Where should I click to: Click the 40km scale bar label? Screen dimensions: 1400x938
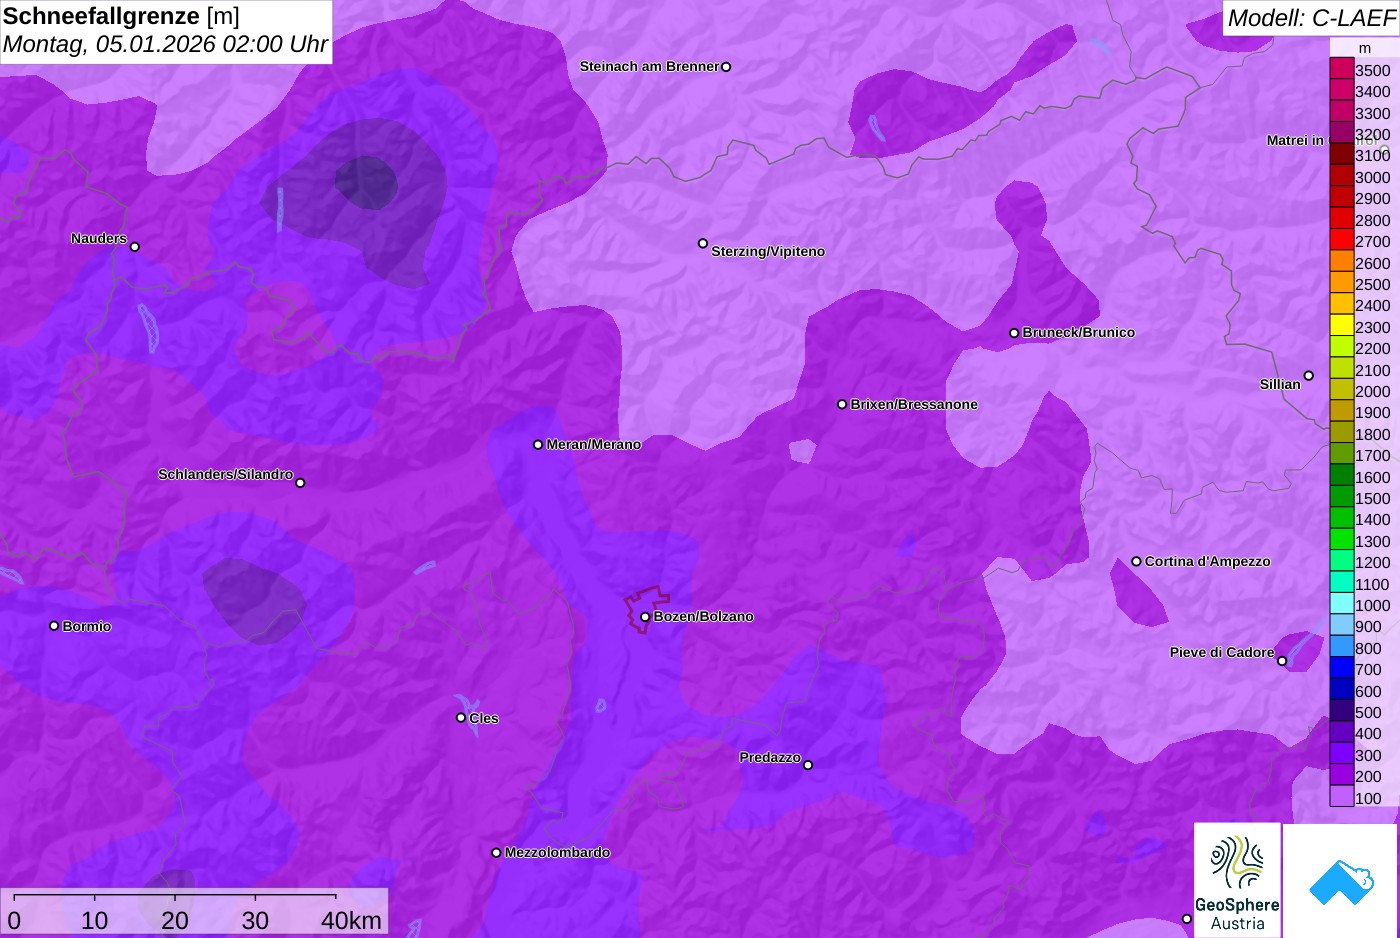click(351, 921)
